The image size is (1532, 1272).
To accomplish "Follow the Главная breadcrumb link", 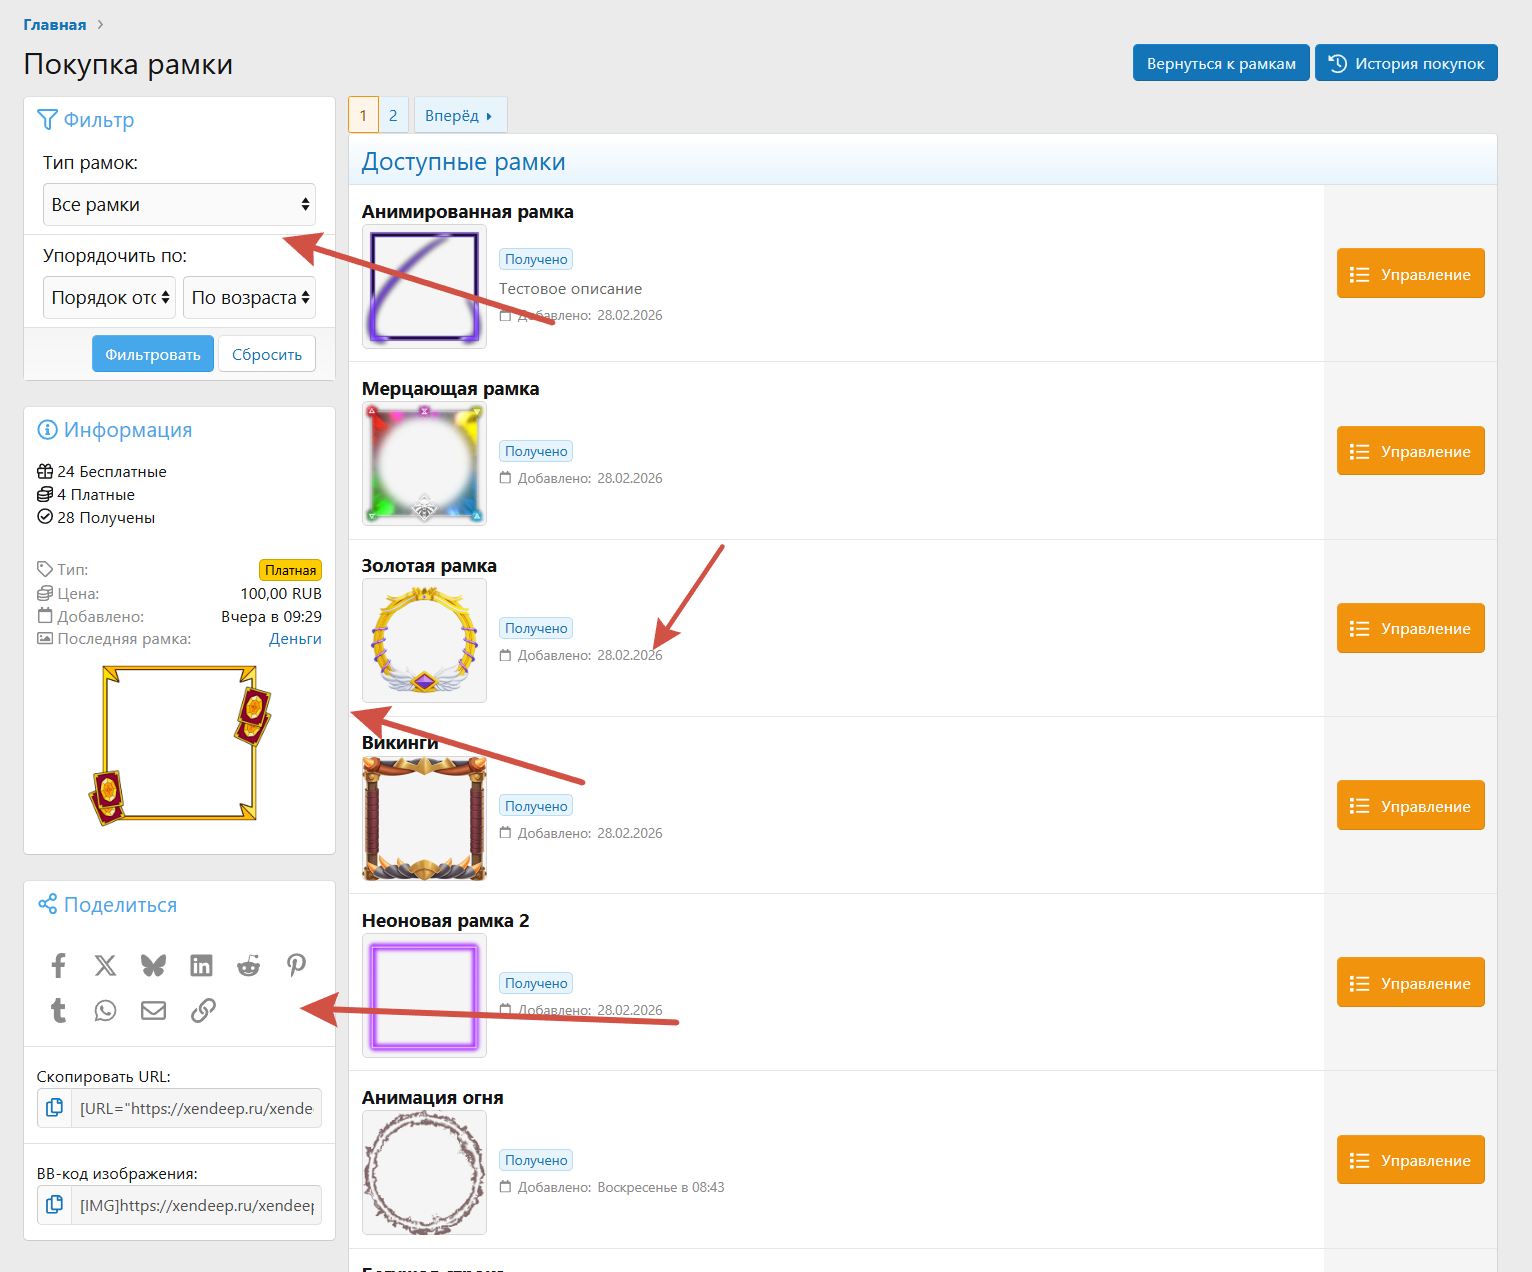I will pyautogui.click(x=55, y=25).
